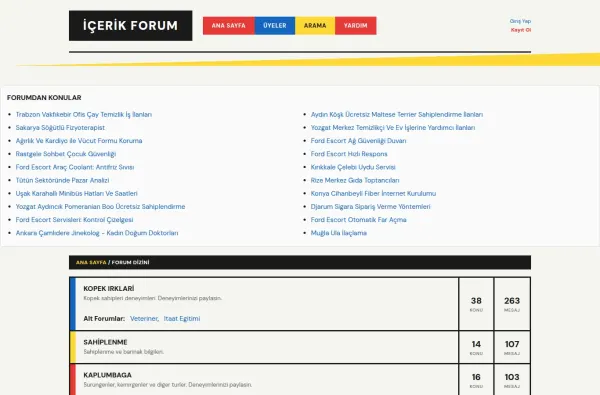Click the Kayıt Ol link
Screen dimensions: 600x395
point(521,30)
